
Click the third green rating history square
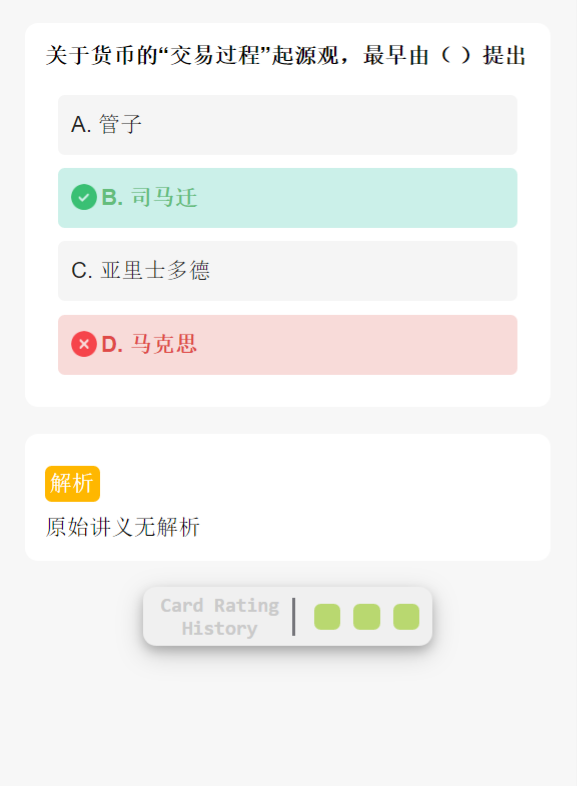click(406, 617)
